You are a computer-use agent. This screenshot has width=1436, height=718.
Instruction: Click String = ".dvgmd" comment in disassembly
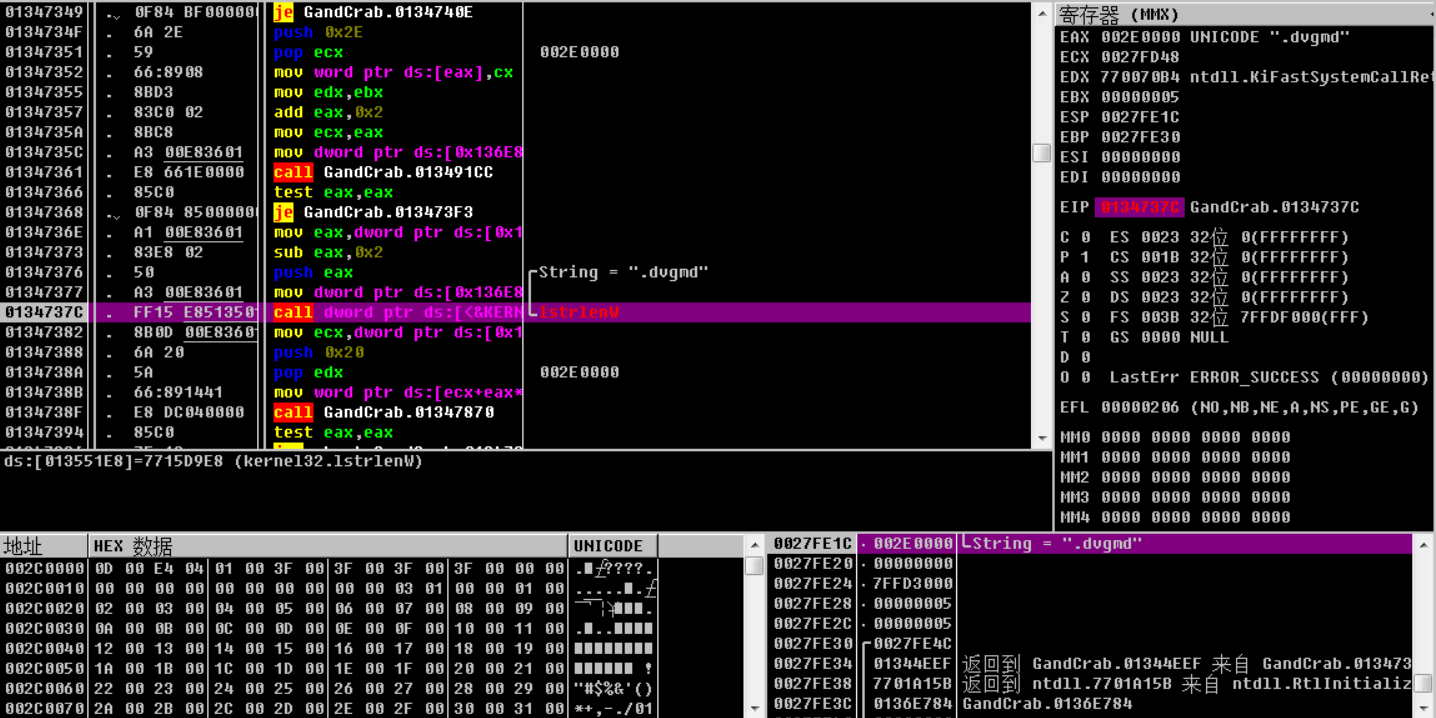(623, 272)
